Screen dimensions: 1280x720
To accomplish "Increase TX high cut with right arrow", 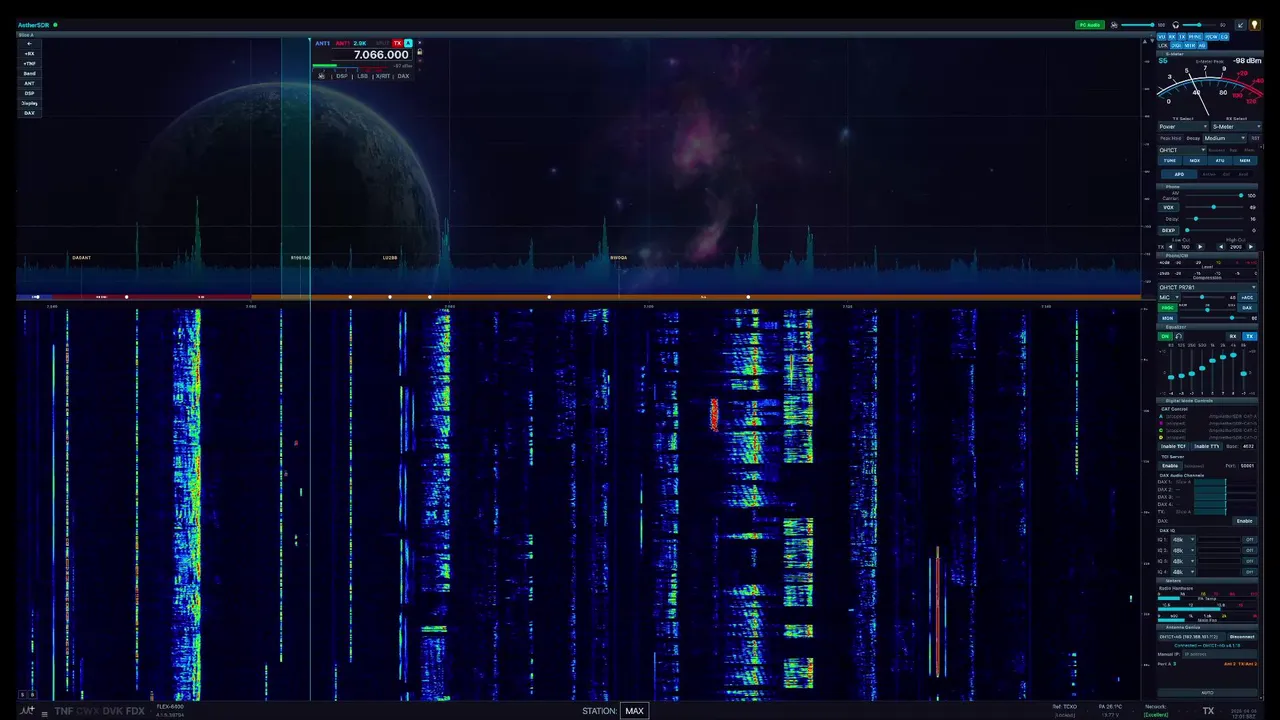I will click(1251, 247).
